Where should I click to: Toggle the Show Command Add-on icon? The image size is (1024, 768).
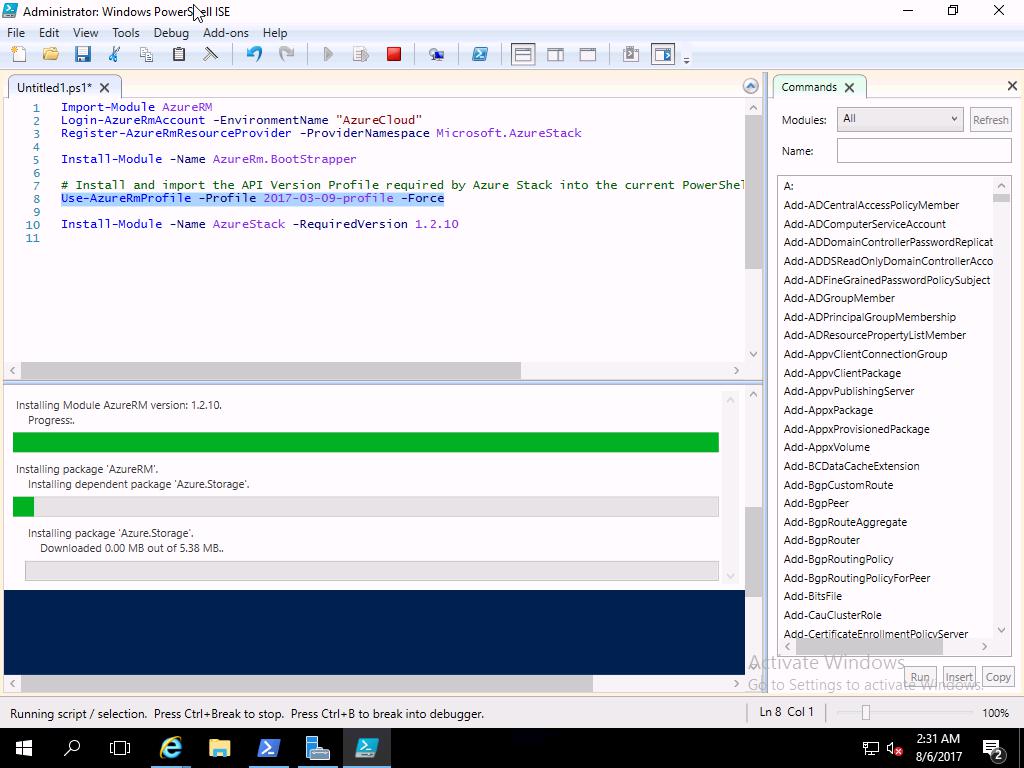663,54
